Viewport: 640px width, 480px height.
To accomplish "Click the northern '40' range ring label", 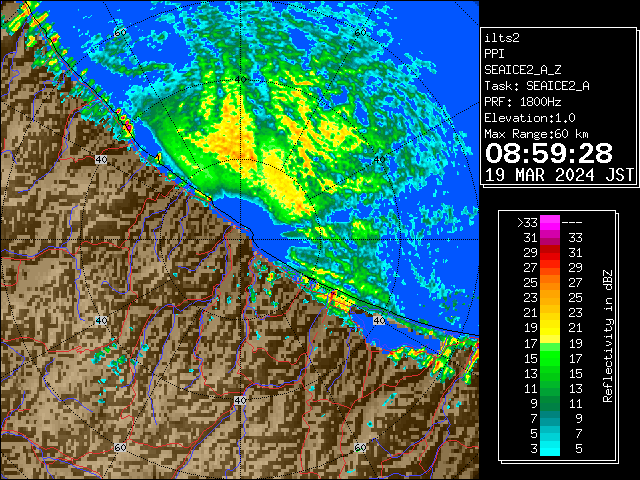I will tap(240, 79).
